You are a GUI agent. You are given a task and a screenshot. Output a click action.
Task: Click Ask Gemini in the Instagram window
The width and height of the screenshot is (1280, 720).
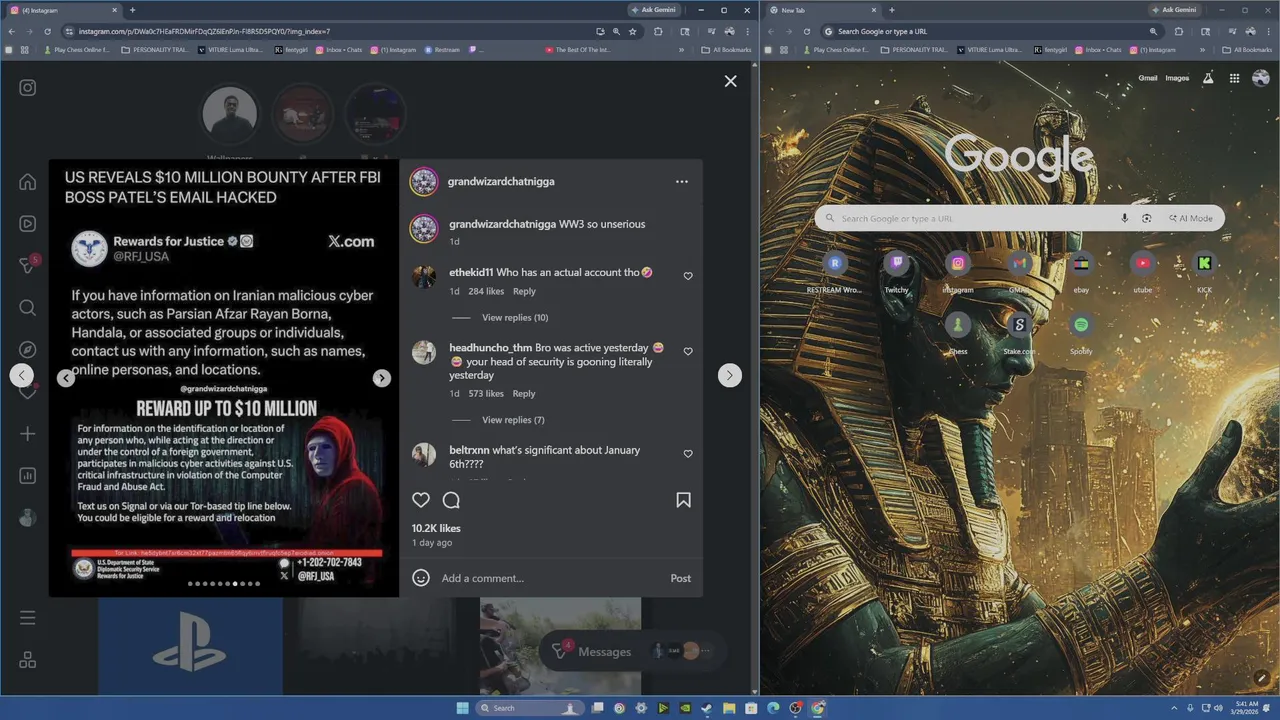click(x=652, y=10)
